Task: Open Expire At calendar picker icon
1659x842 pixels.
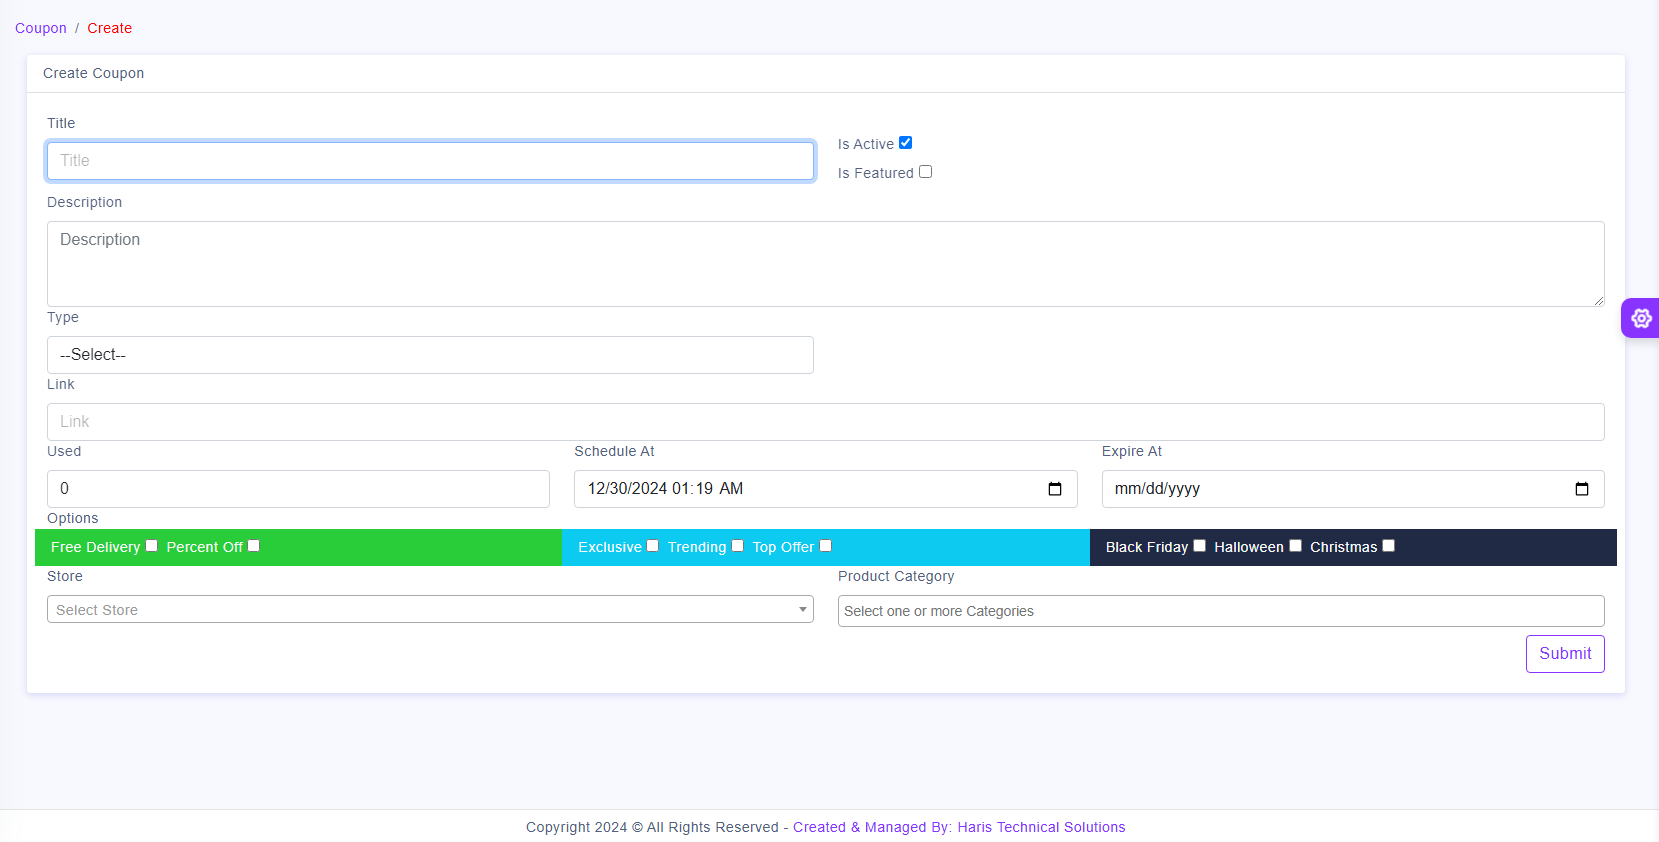Action: point(1581,489)
